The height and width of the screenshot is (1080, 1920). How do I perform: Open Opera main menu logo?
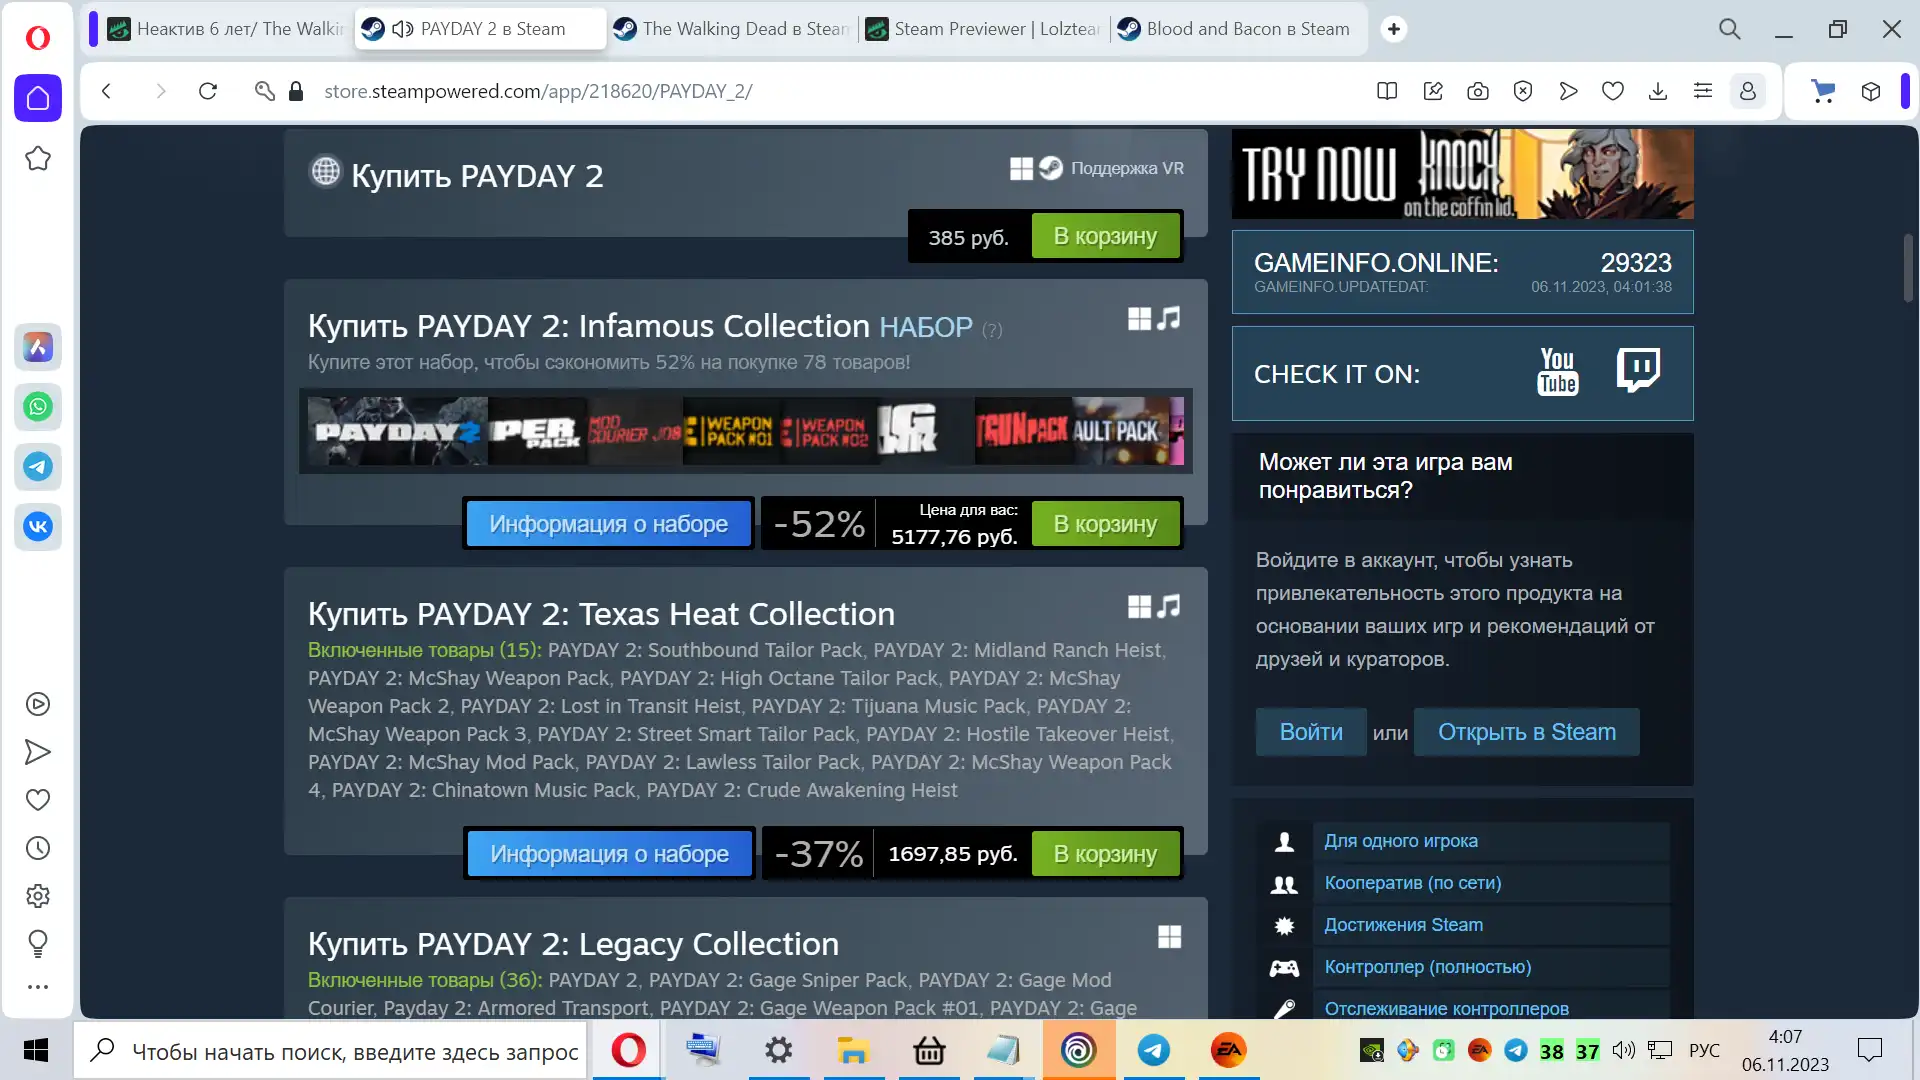click(38, 38)
